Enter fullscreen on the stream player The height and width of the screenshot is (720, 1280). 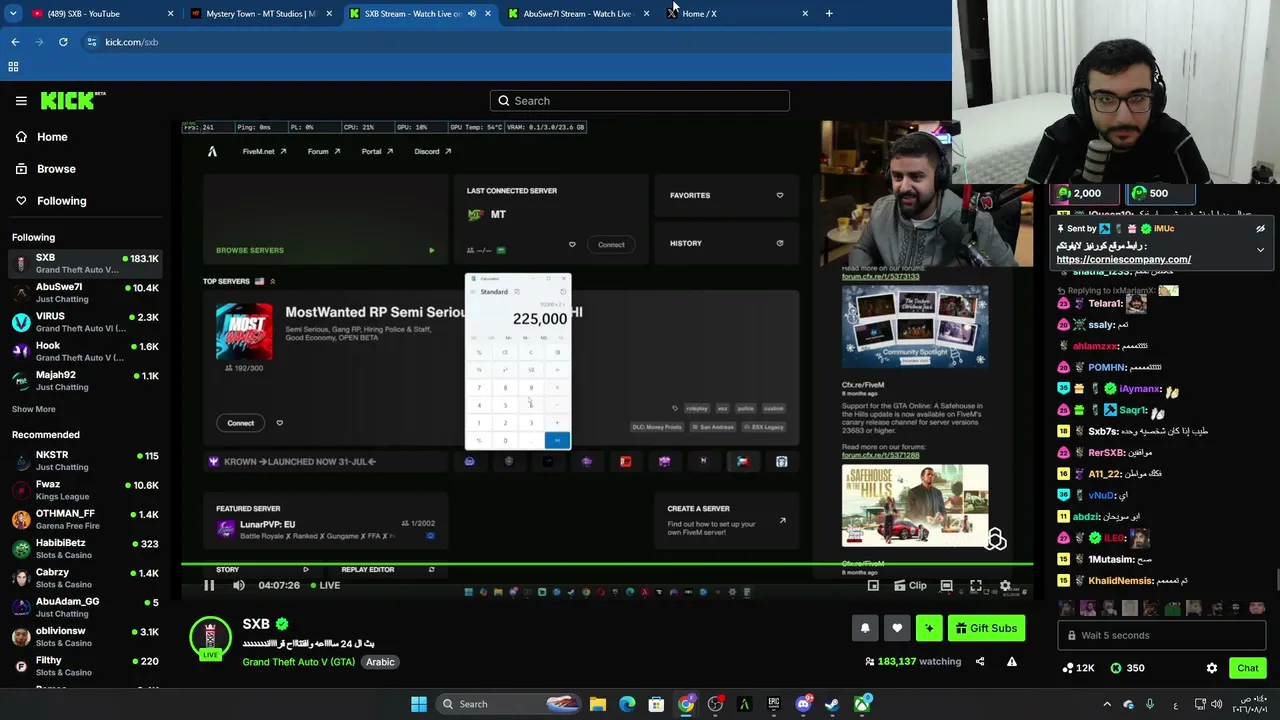click(x=976, y=585)
